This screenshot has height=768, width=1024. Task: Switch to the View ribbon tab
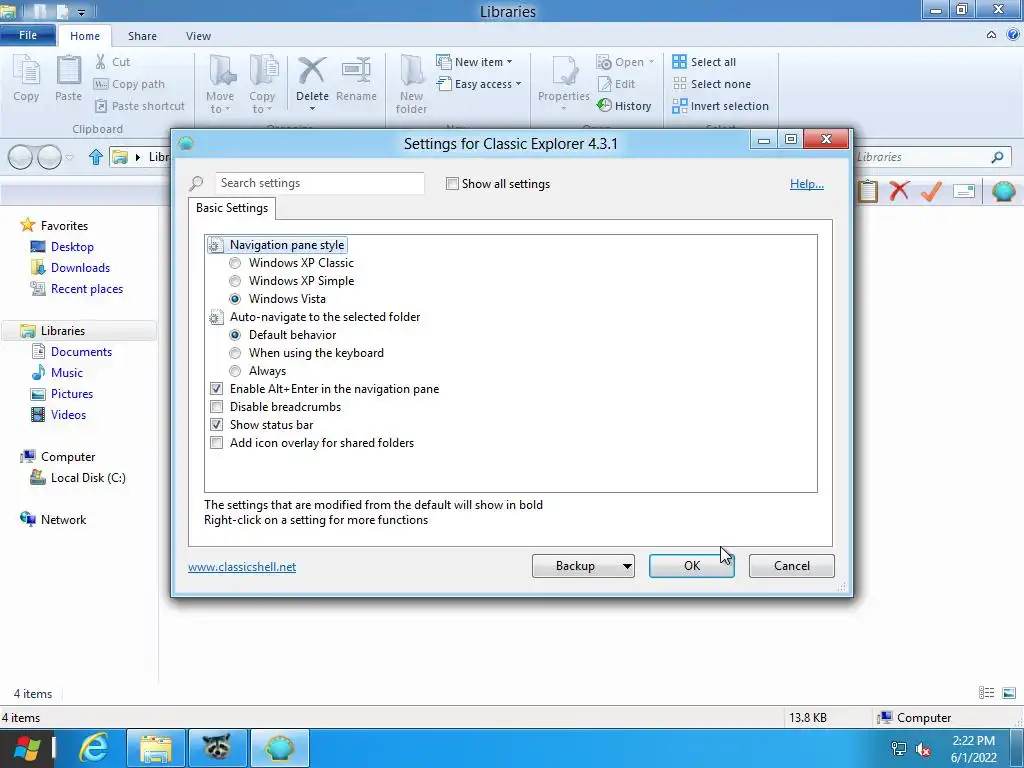pos(198,36)
